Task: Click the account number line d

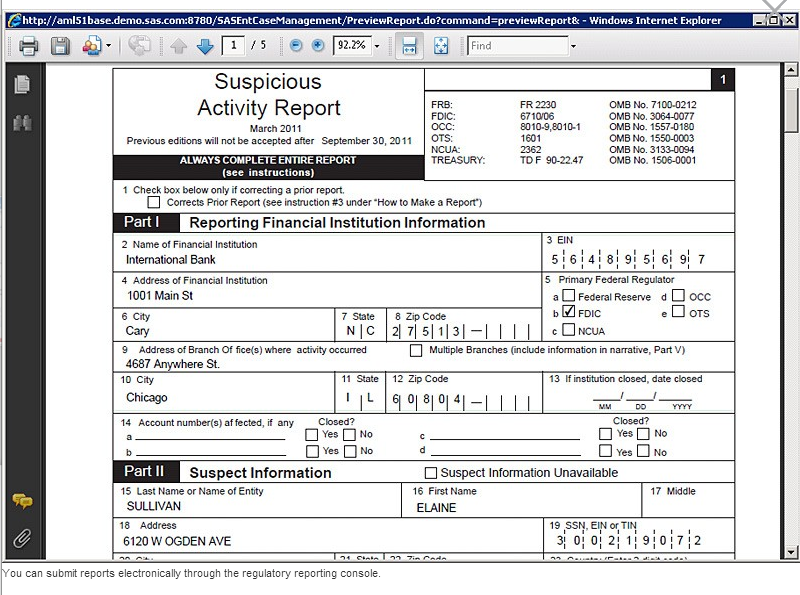Action: (506, 451)
